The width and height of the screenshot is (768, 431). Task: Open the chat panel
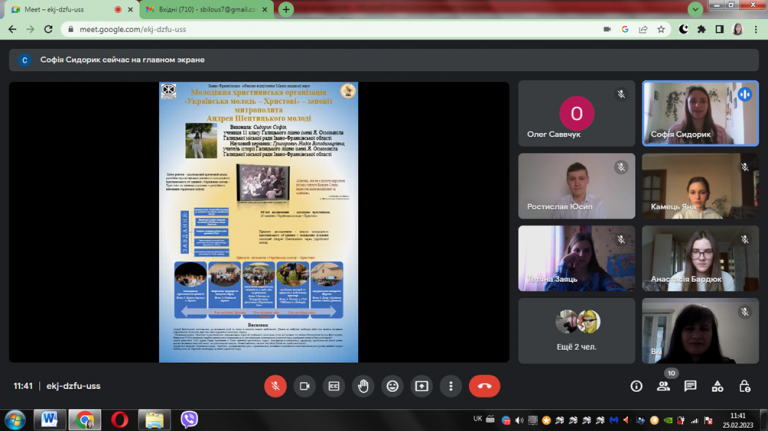coord(691,386)
